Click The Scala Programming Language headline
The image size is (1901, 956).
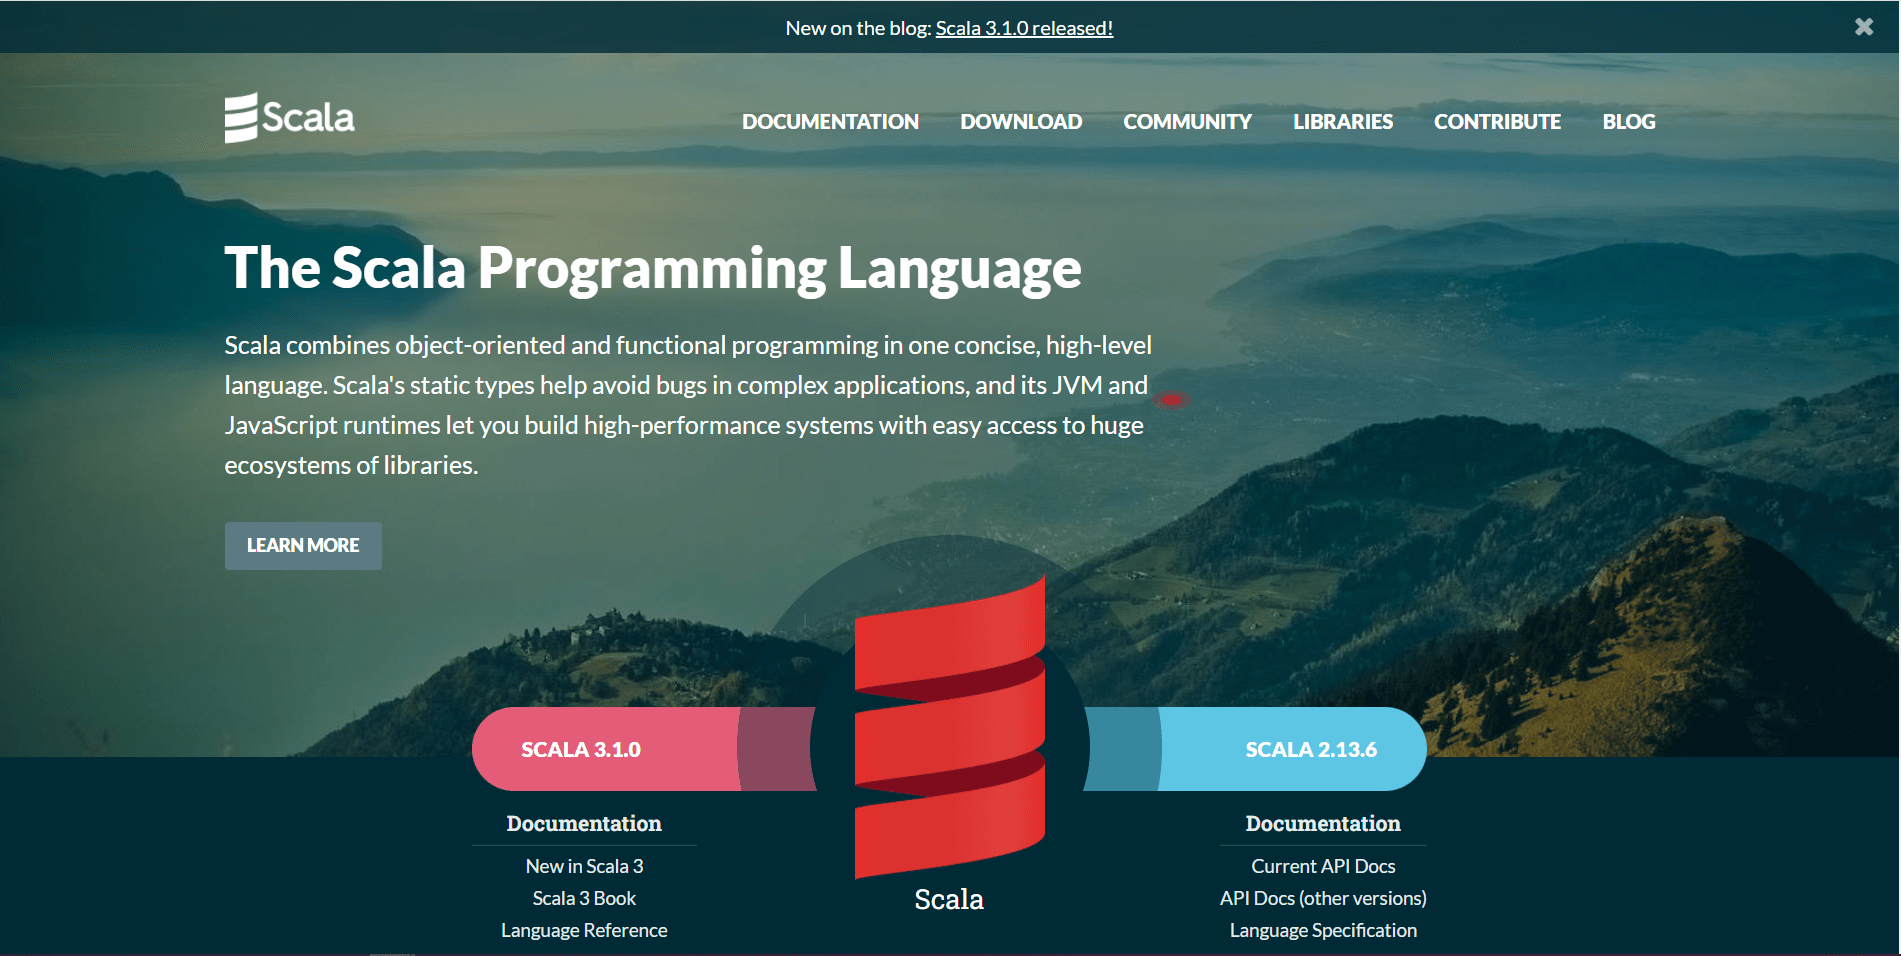[x=653, y=269]
